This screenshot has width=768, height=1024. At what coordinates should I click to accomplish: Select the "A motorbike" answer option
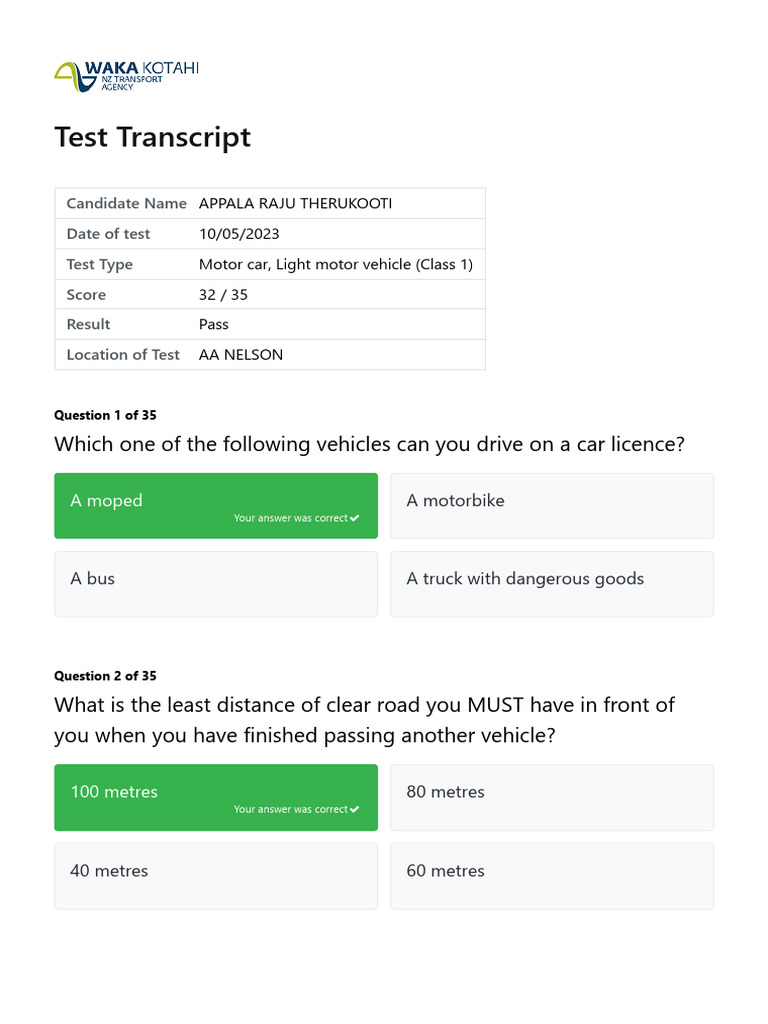[552, 505]
